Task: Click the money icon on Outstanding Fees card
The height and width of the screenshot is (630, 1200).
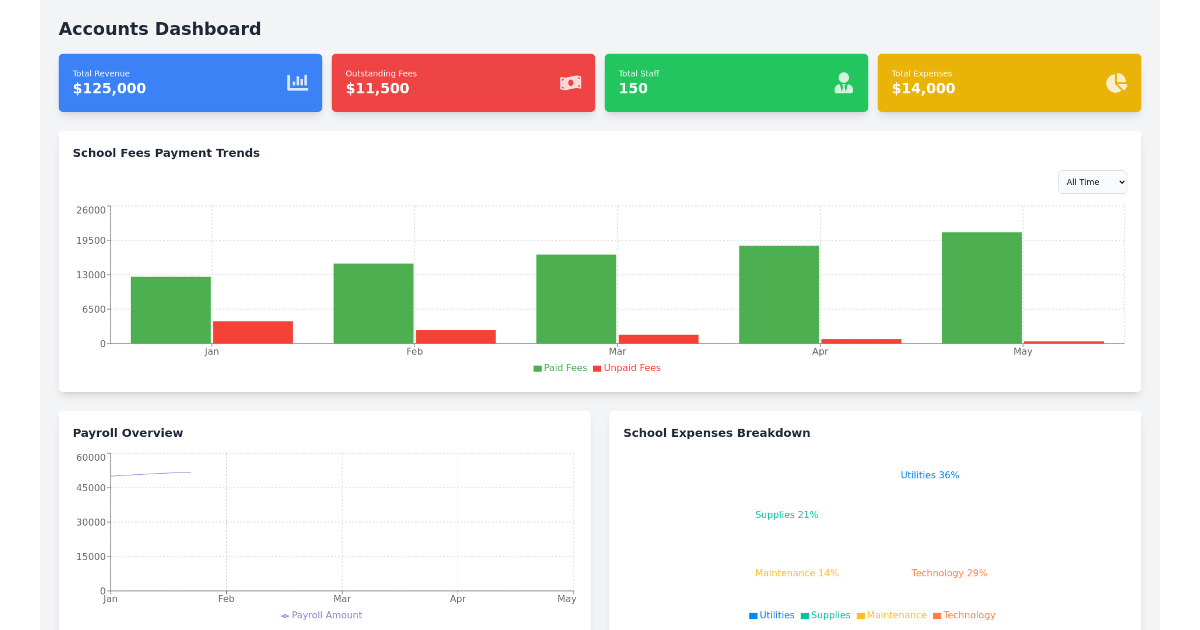Action: tap(570, 82)
